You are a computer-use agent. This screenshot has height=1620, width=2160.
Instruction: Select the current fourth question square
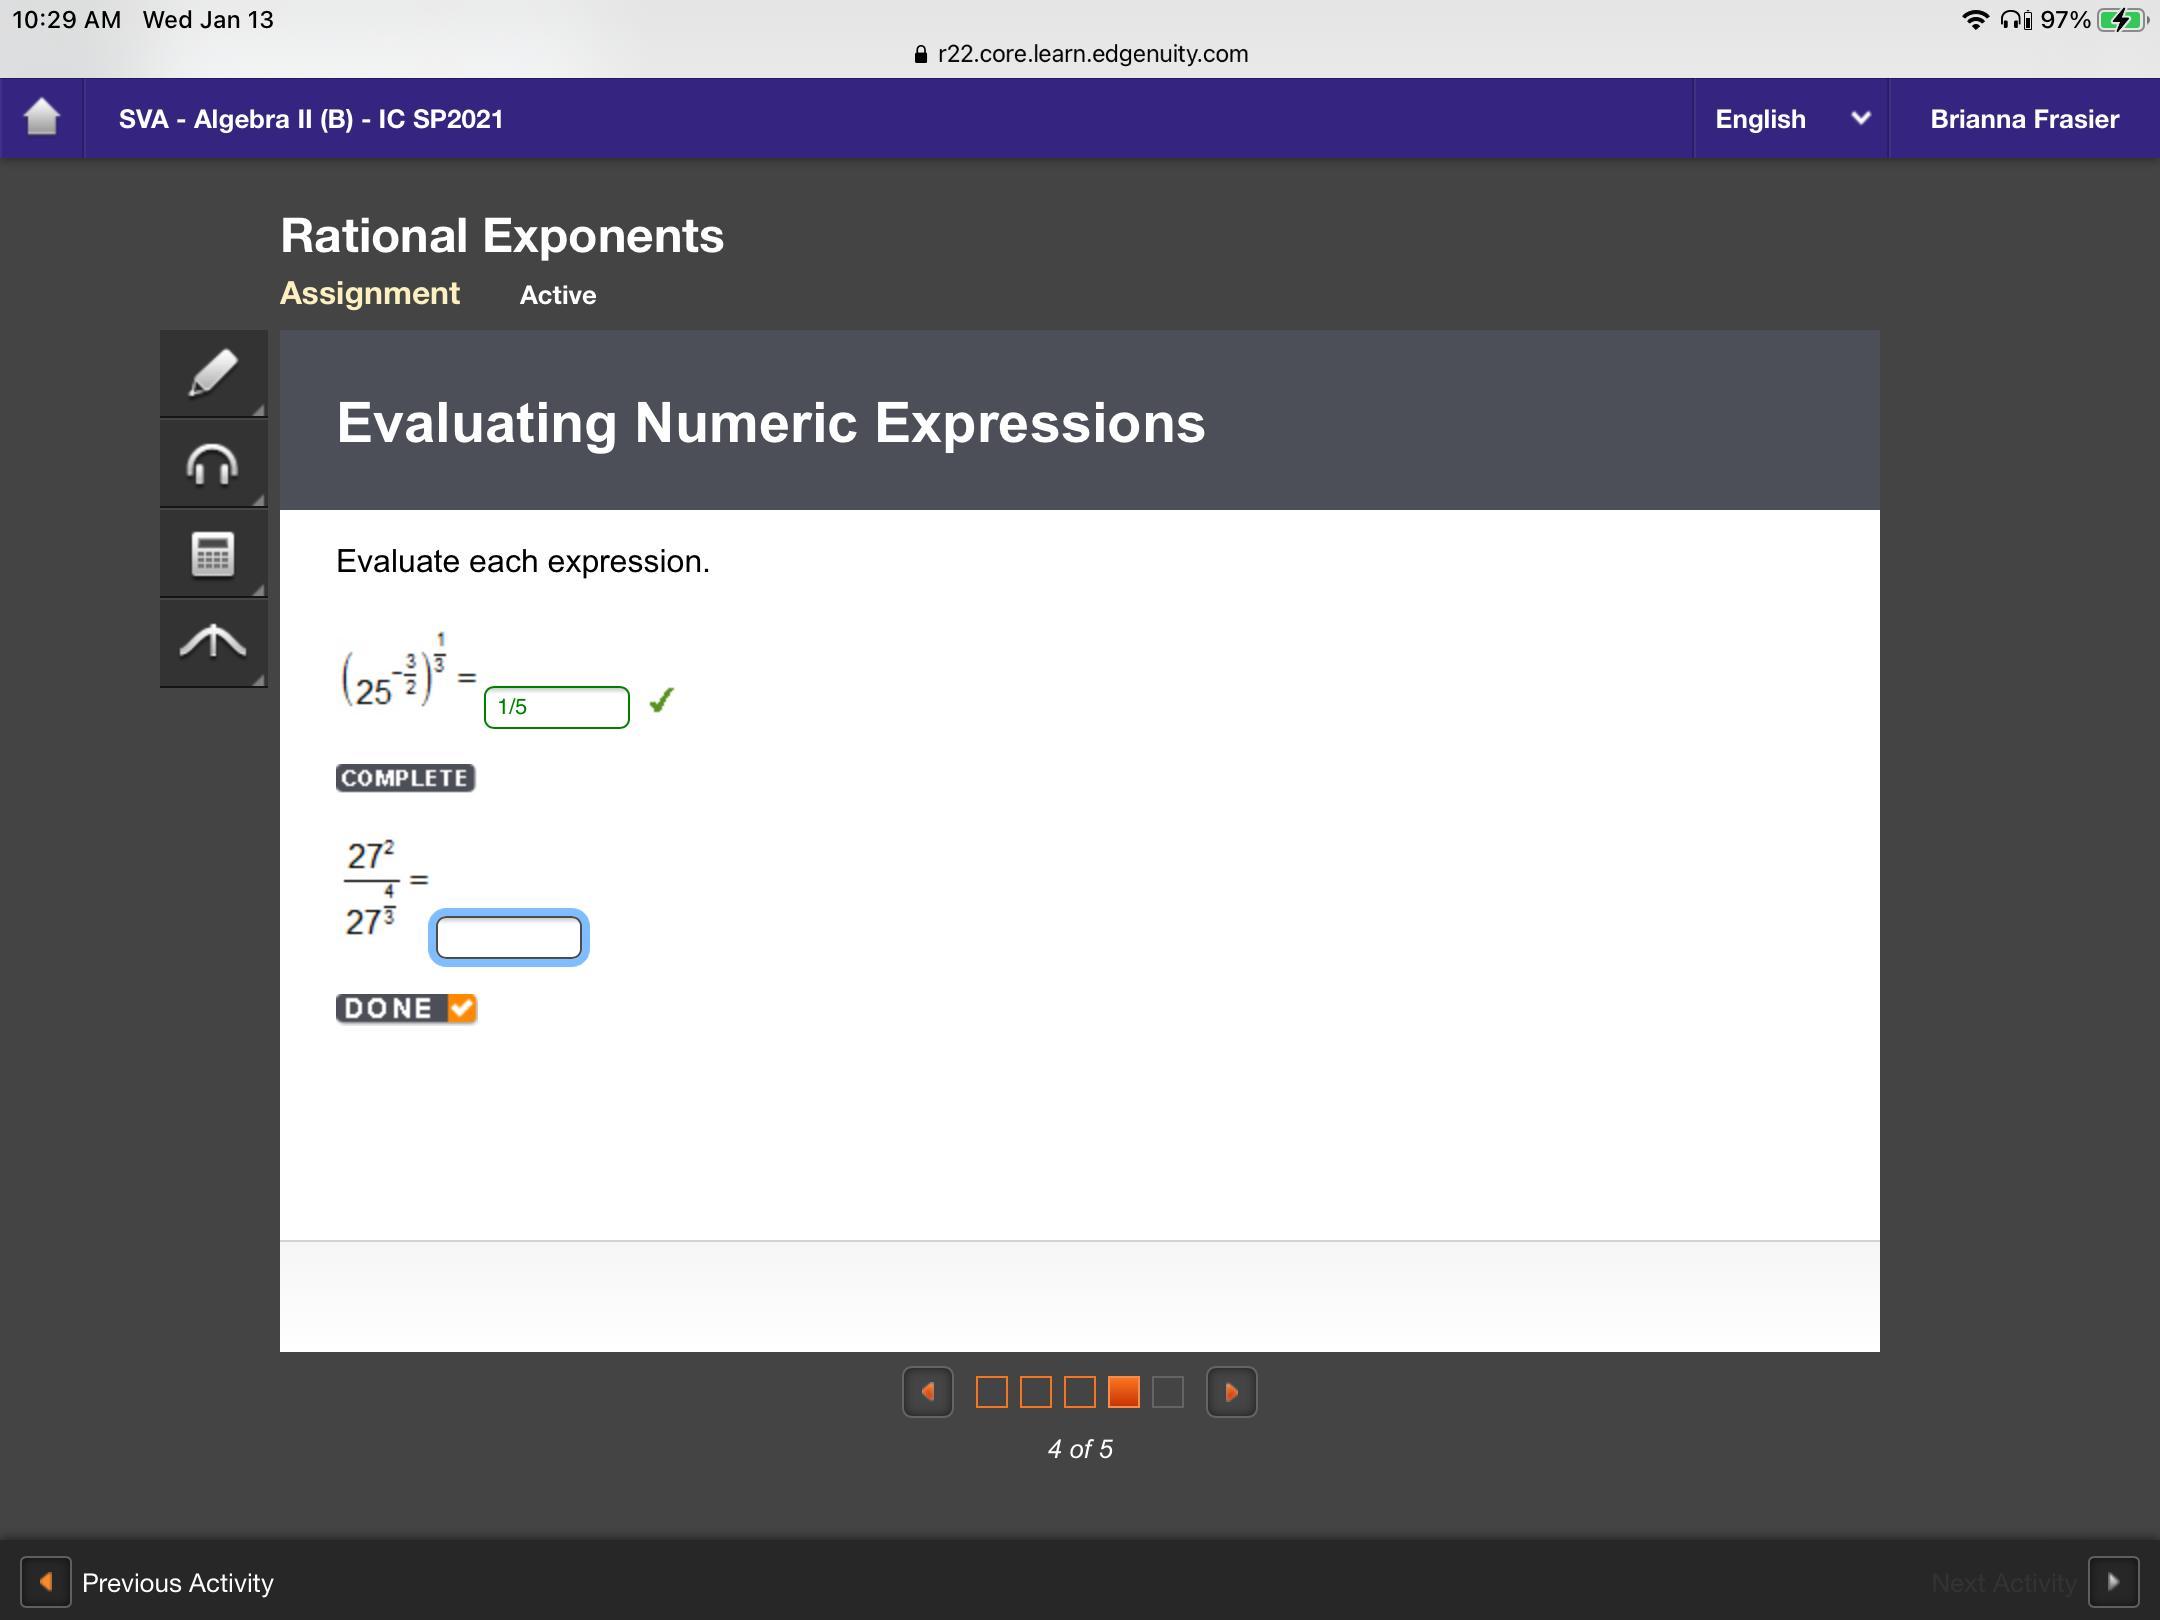[1123, 1392]
